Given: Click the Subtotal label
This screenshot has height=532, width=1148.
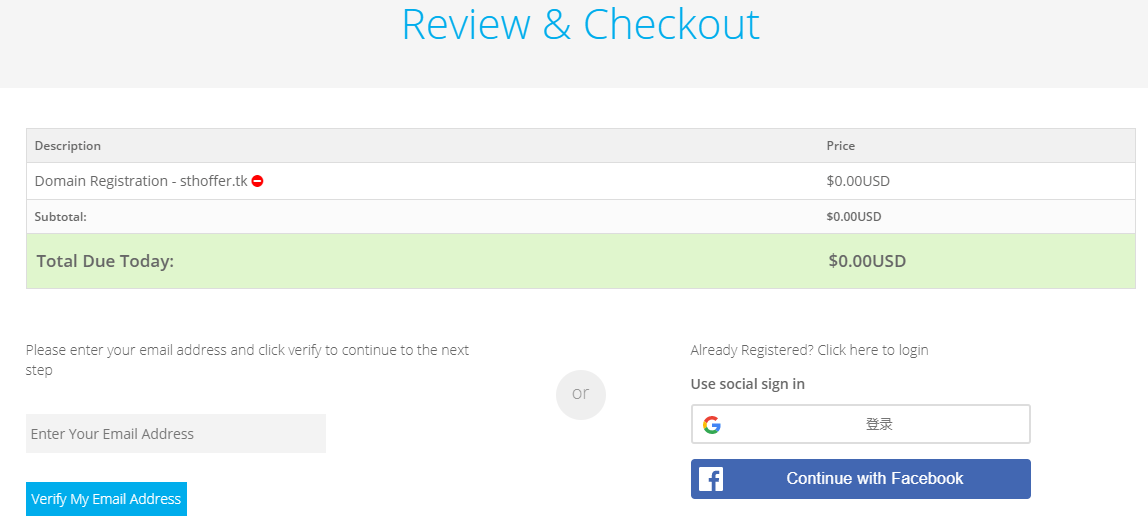Looking at the screenshot, I should coord(61,217).
